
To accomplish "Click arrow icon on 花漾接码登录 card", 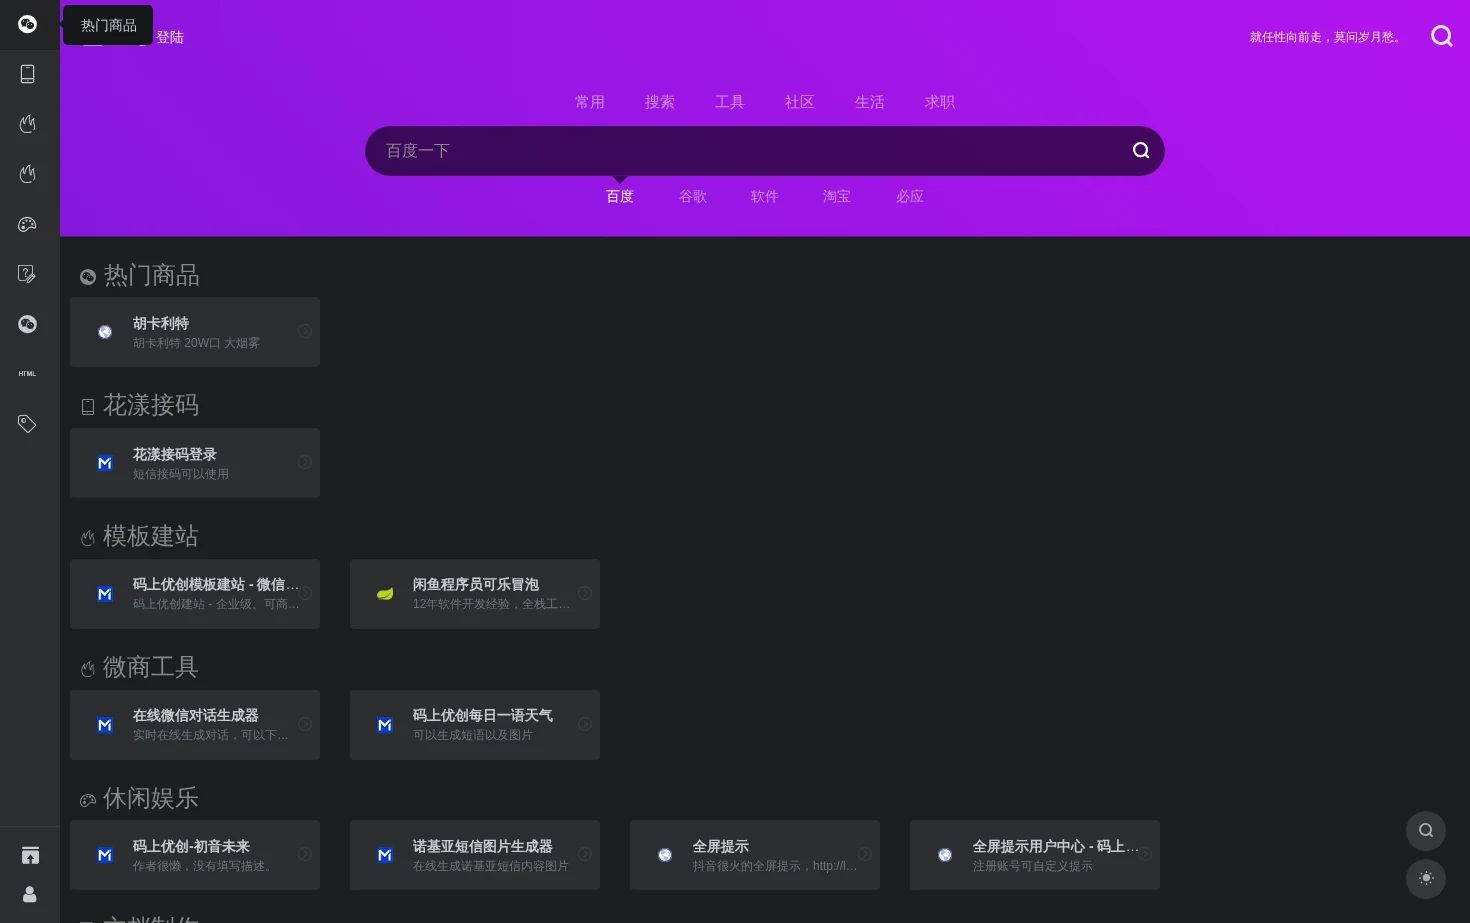I will click(305, 462).
